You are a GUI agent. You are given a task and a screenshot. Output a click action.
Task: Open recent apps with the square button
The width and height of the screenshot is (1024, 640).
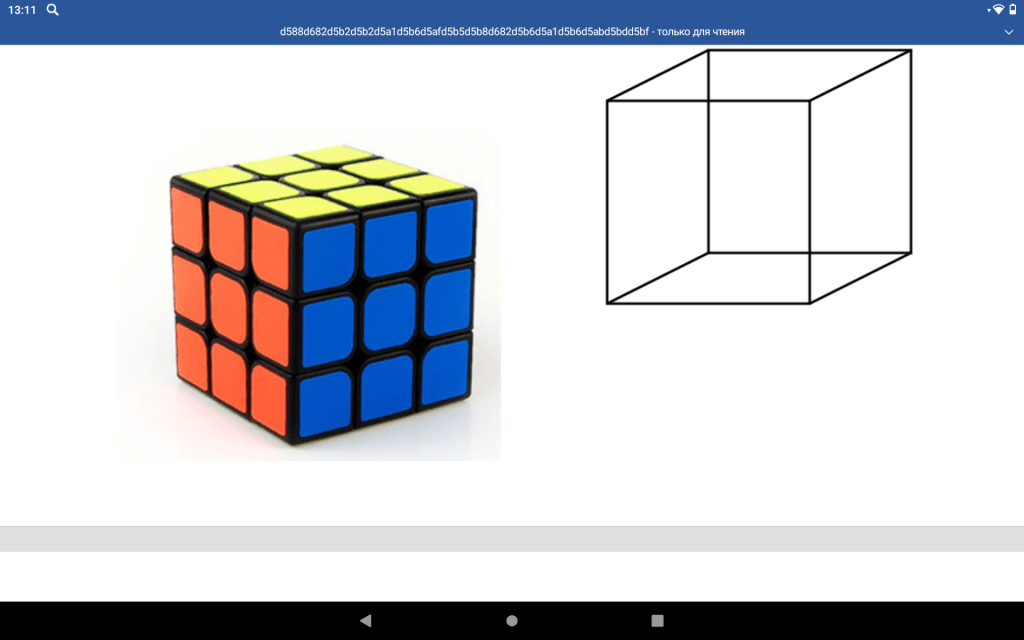pyautogui.click(x=657, y=621)
